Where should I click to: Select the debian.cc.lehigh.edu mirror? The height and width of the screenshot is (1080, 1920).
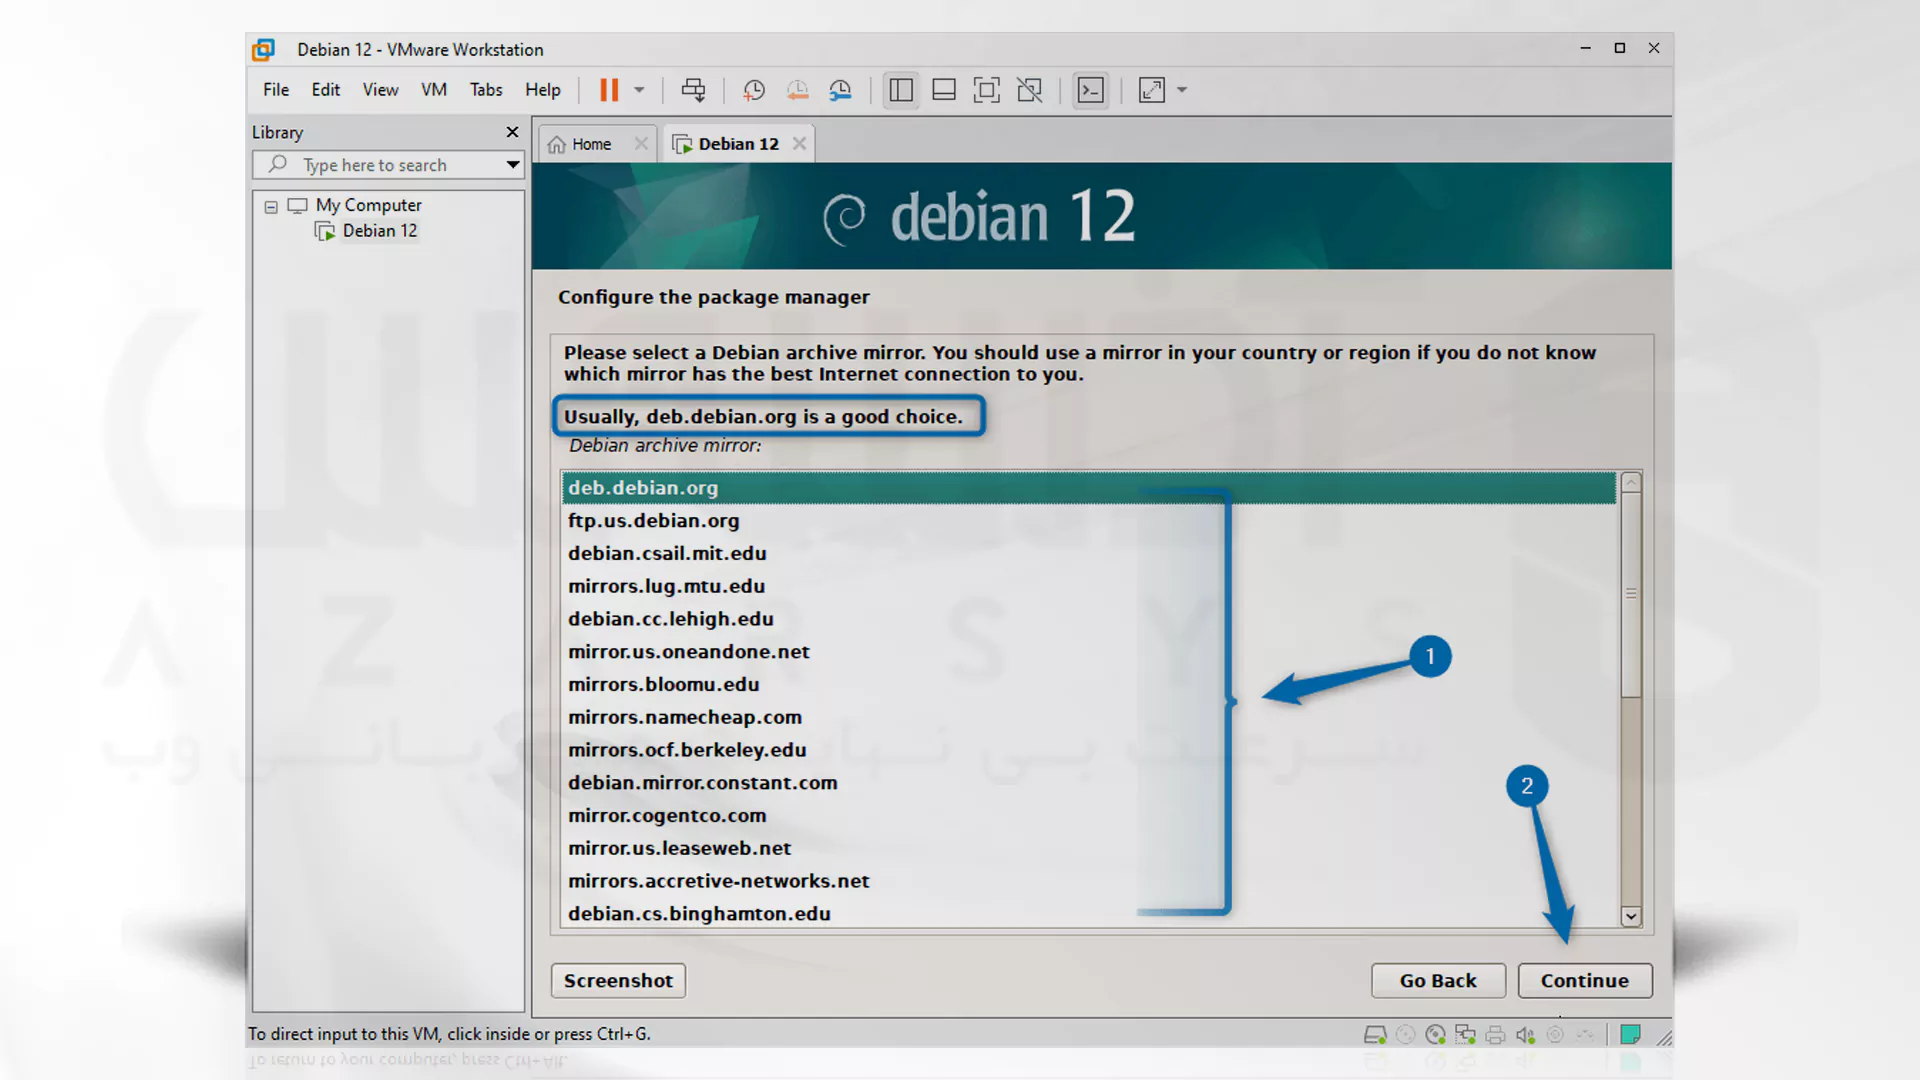pyautogui.click(x=1088, y=619)
